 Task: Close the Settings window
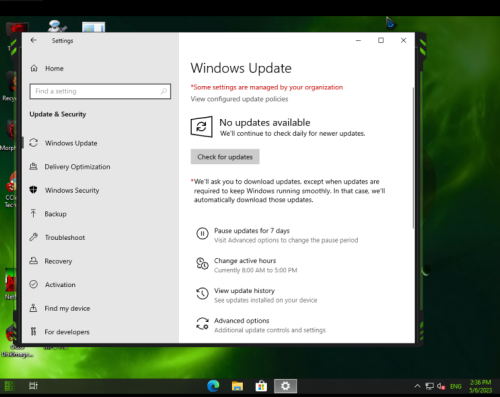click(403, 40)
